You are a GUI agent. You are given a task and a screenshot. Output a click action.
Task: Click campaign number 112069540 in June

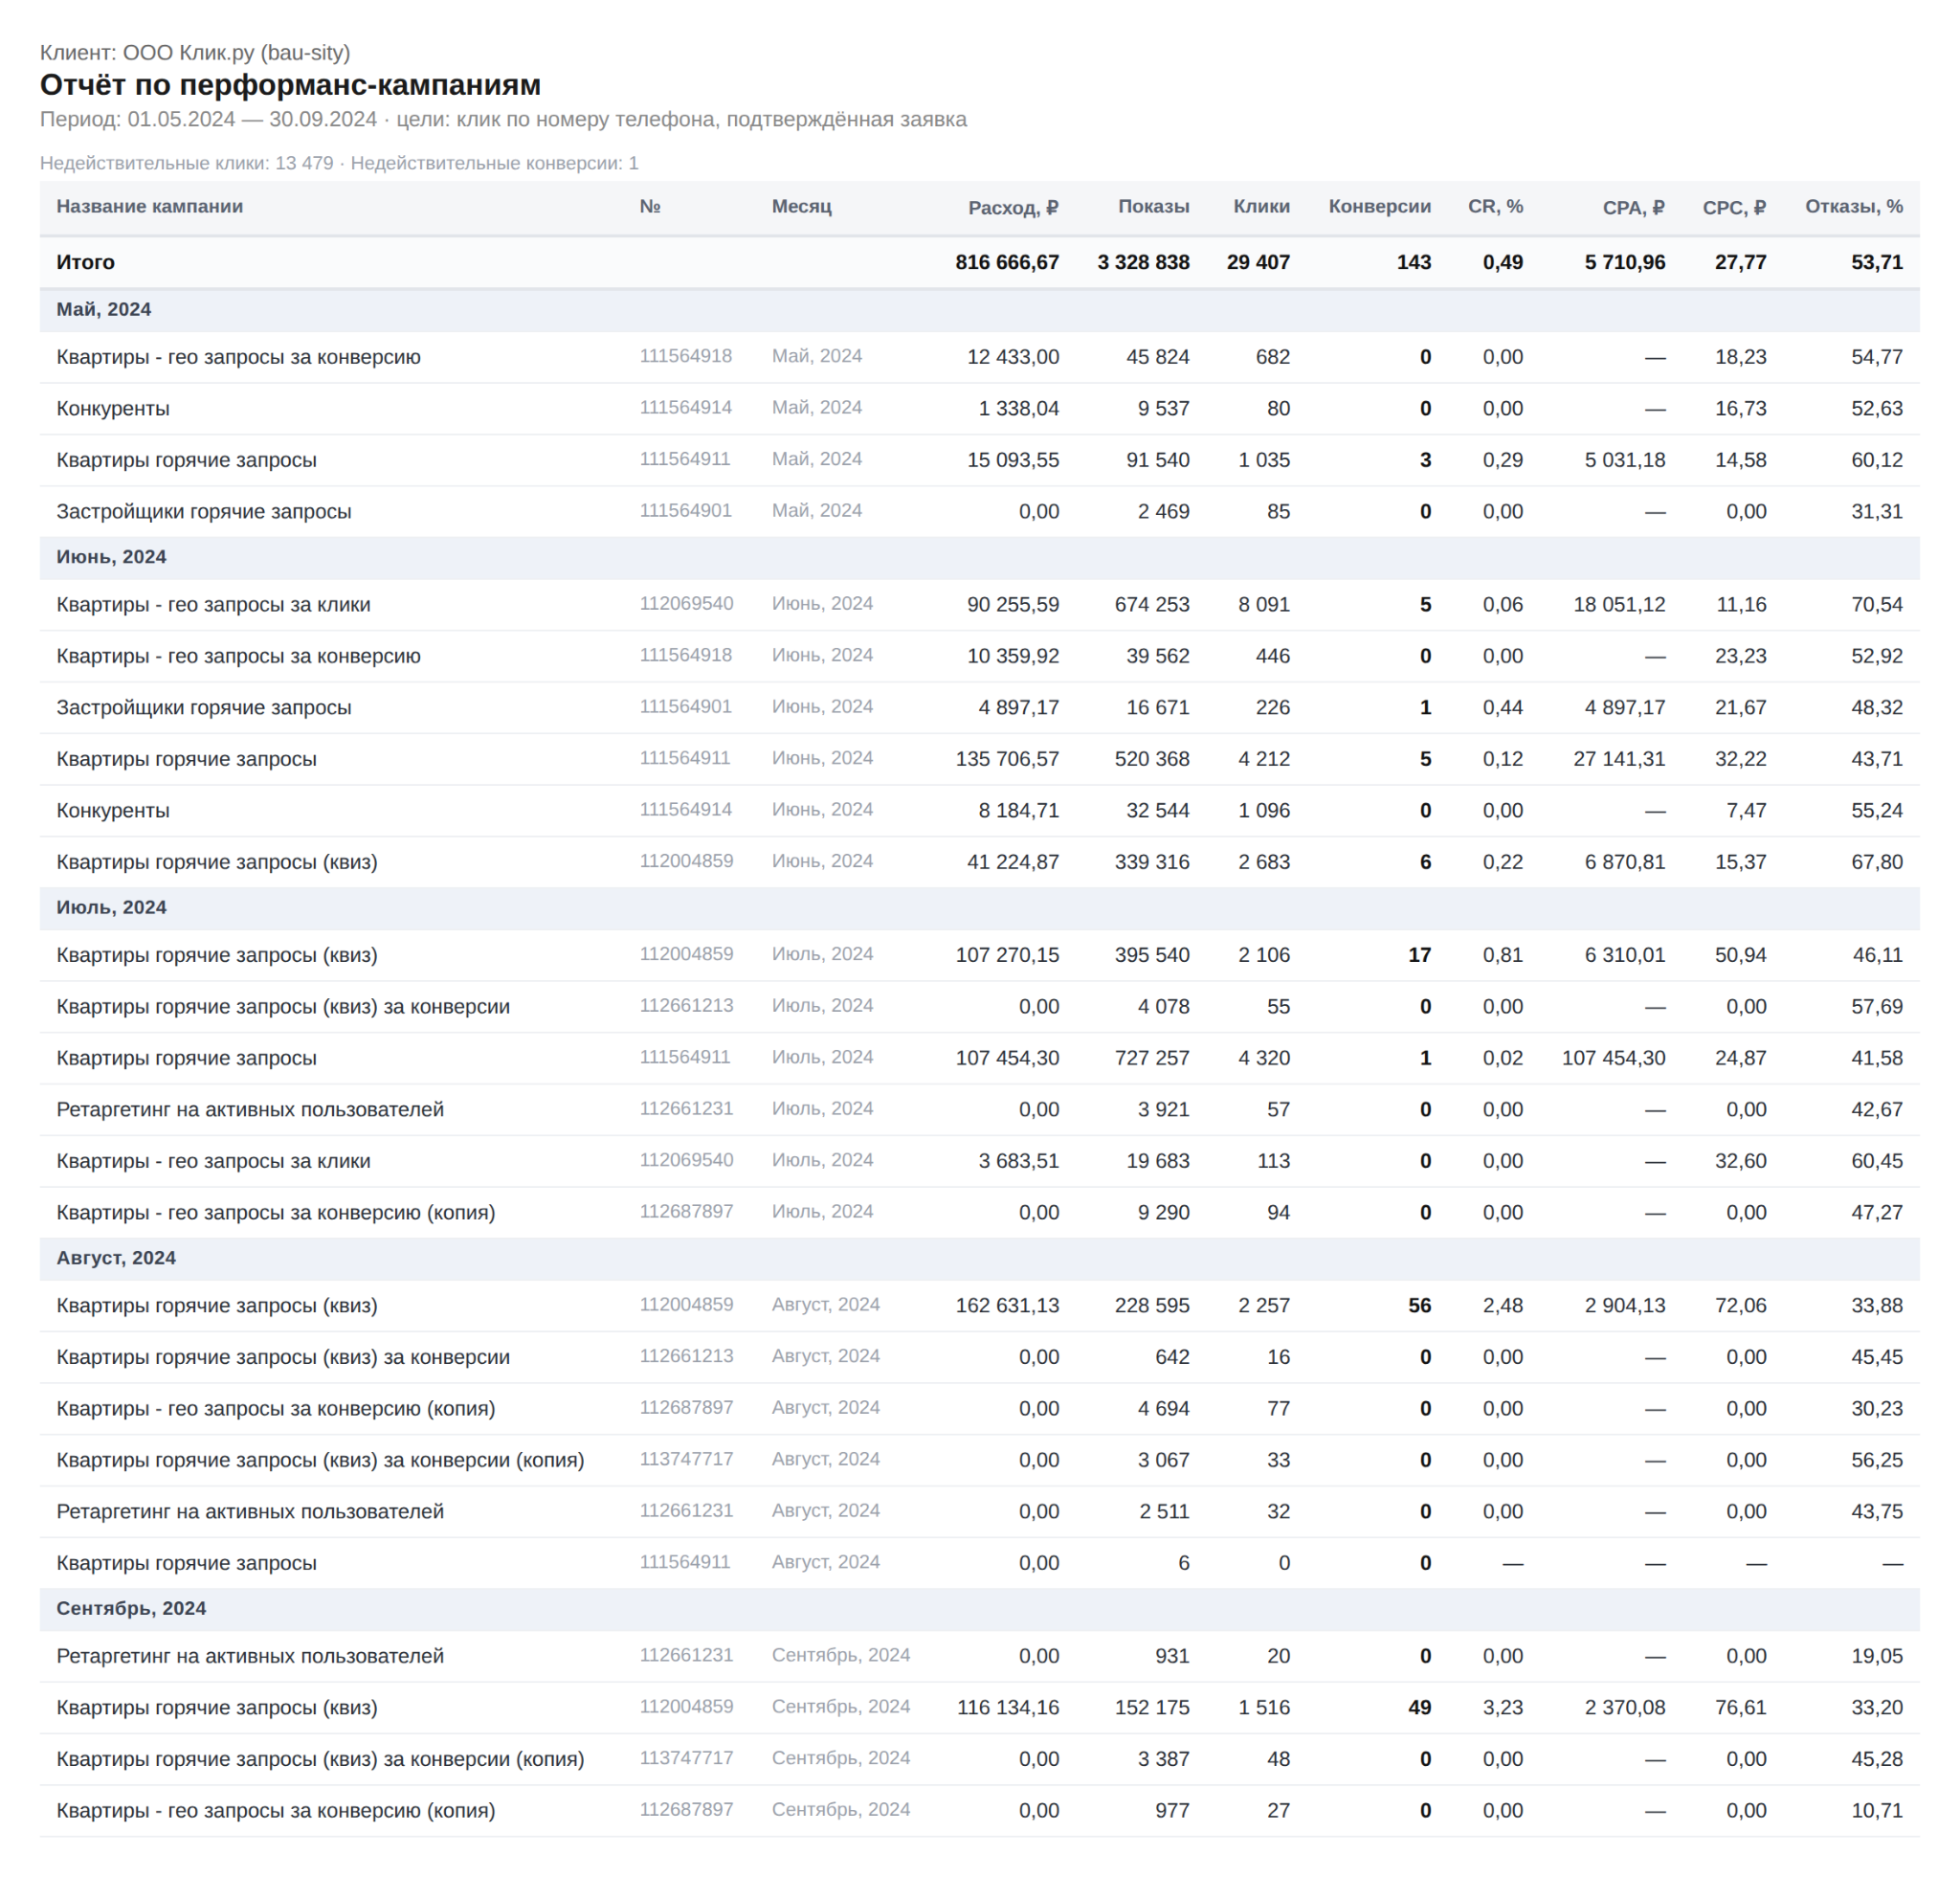click(686, 603)
